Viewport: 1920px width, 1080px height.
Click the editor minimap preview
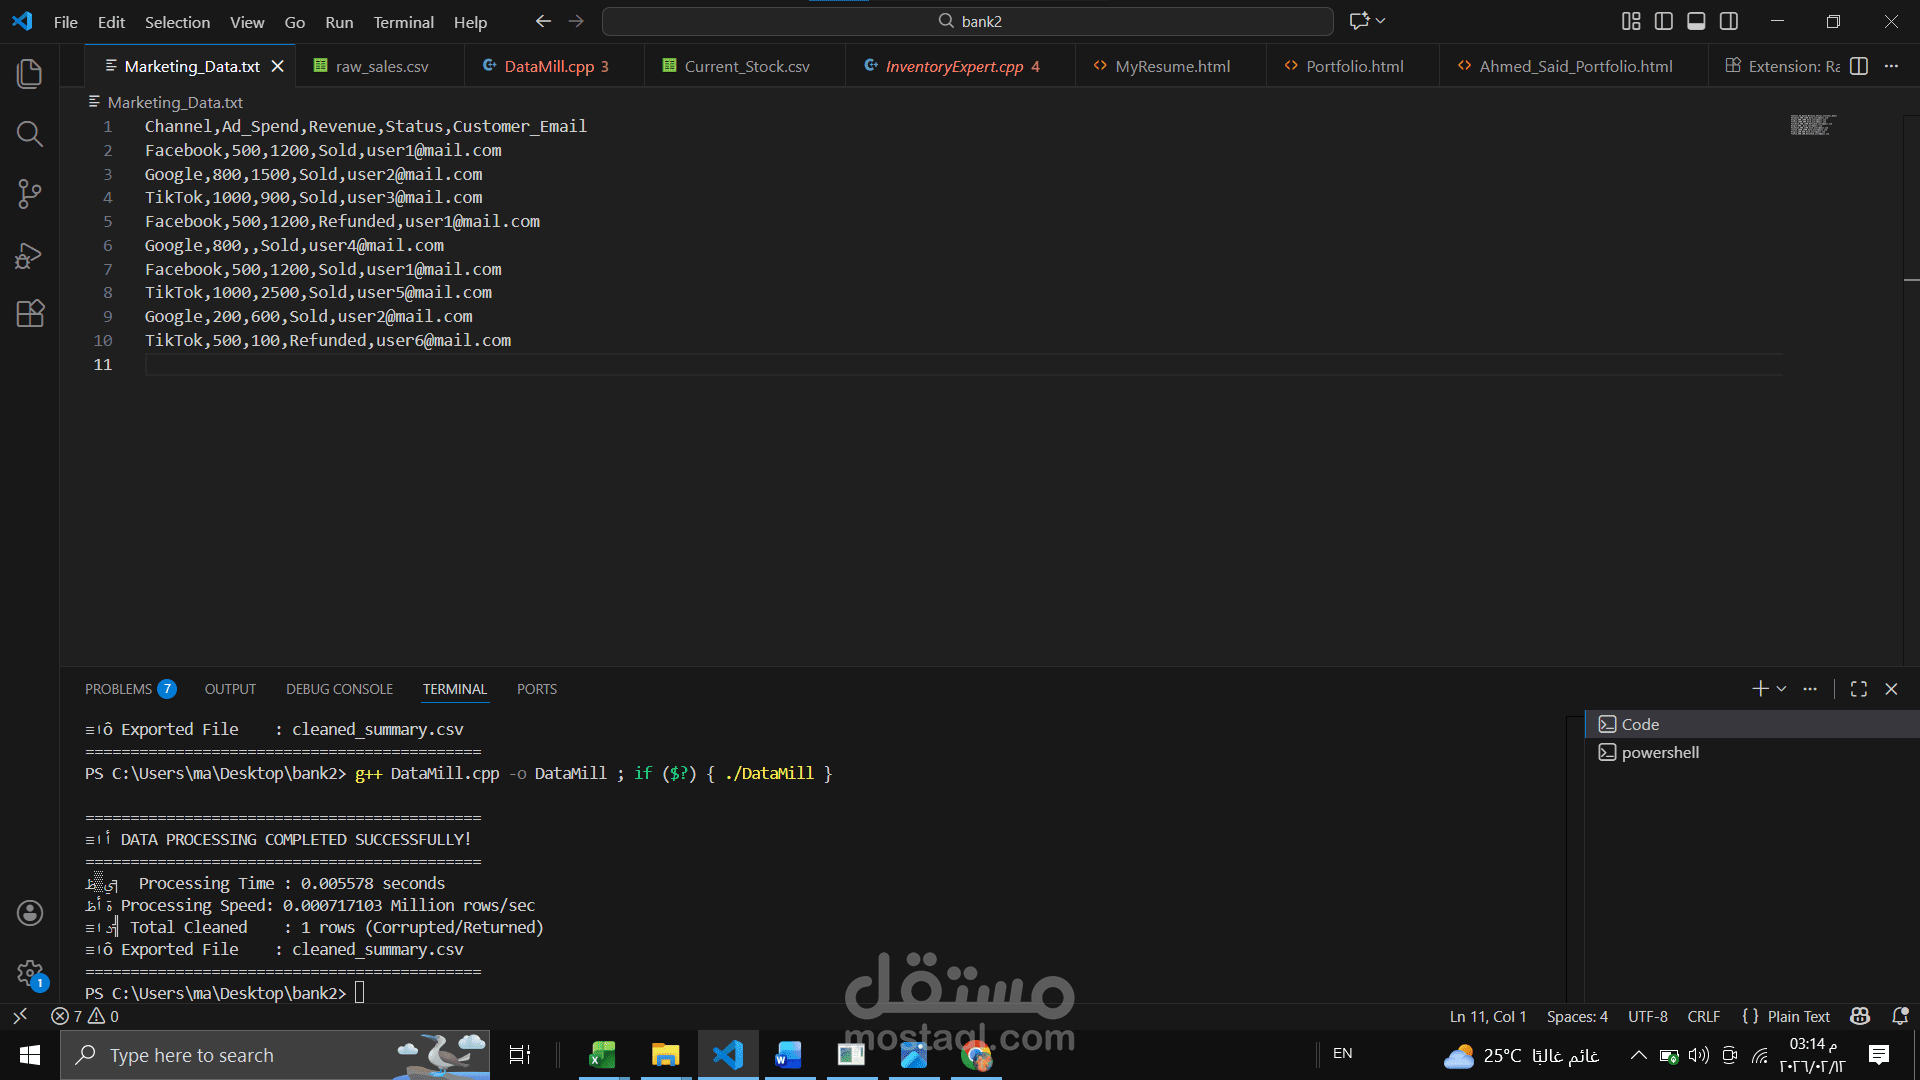pos(1812,125)
